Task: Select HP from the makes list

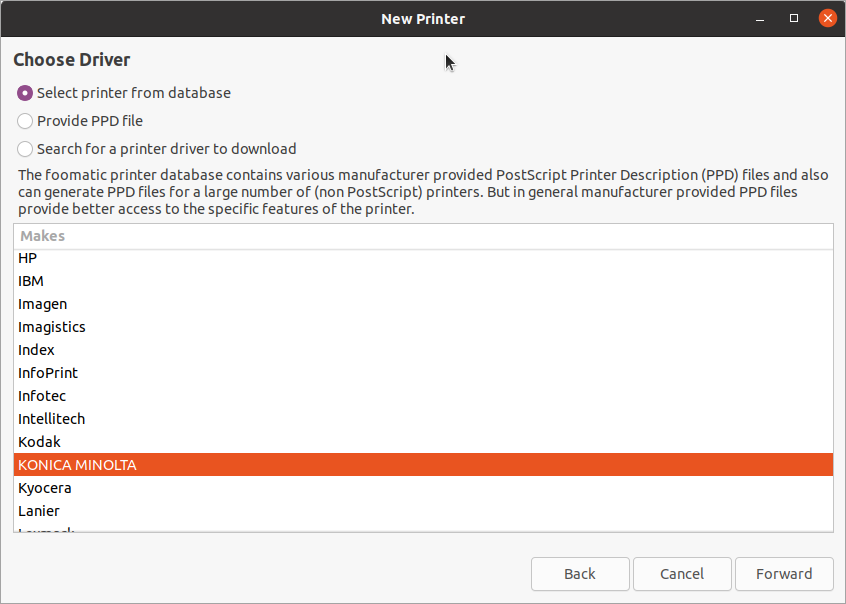Action: tap(28, 258)
